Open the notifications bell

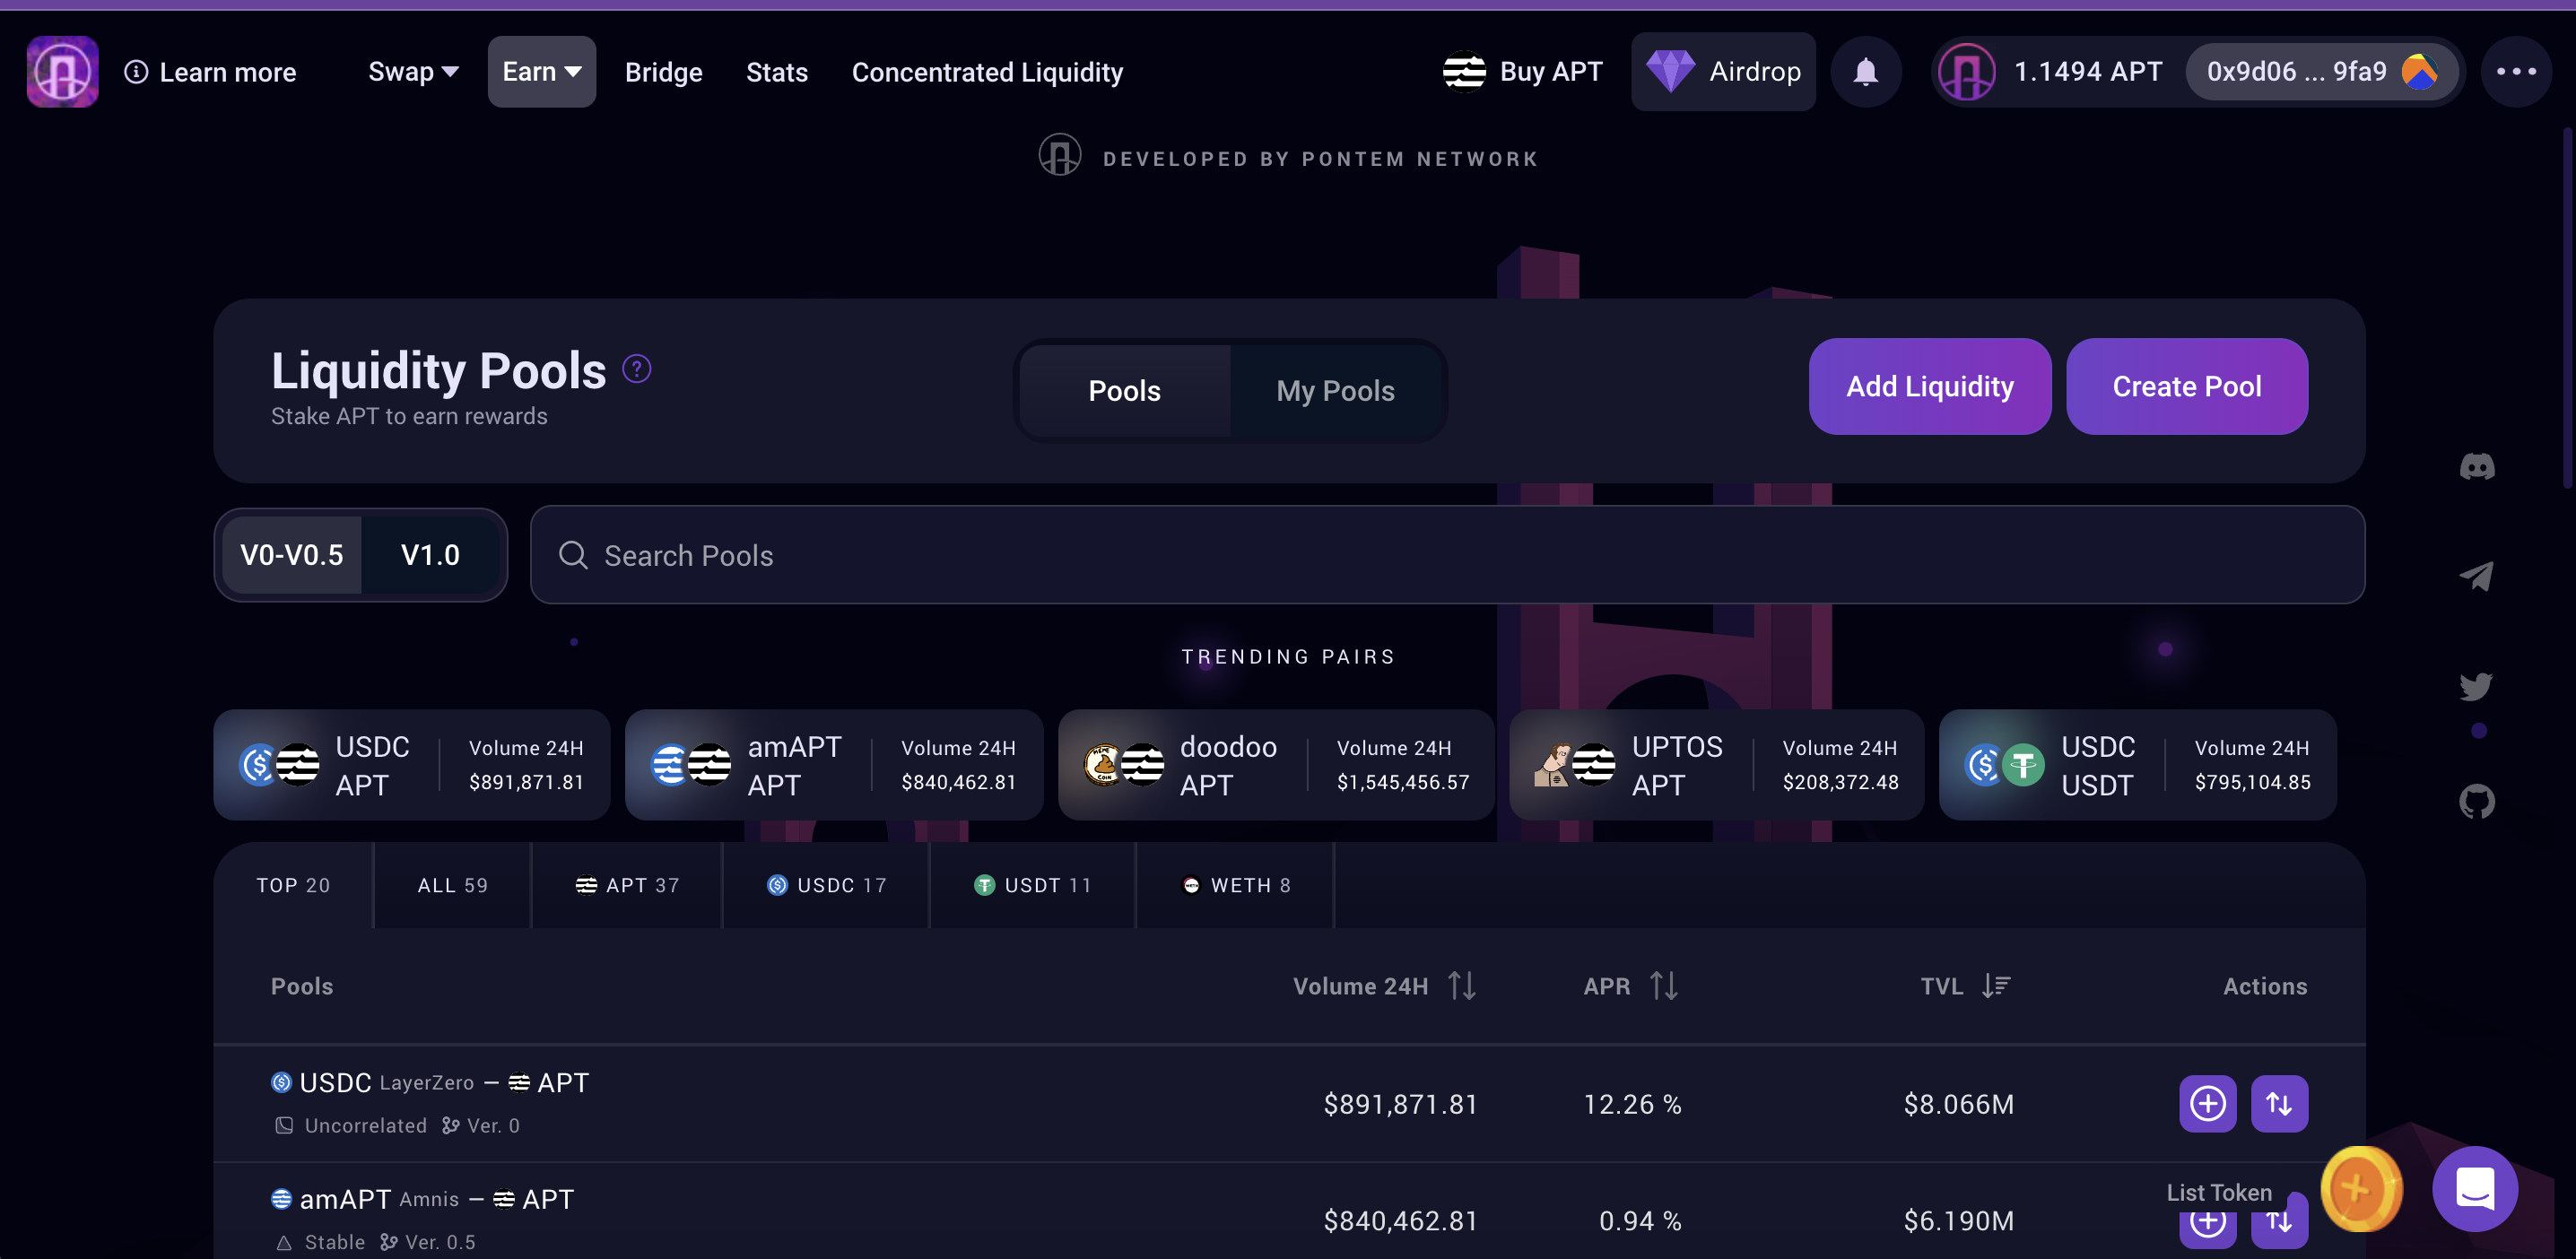[x=1865, y=72]
